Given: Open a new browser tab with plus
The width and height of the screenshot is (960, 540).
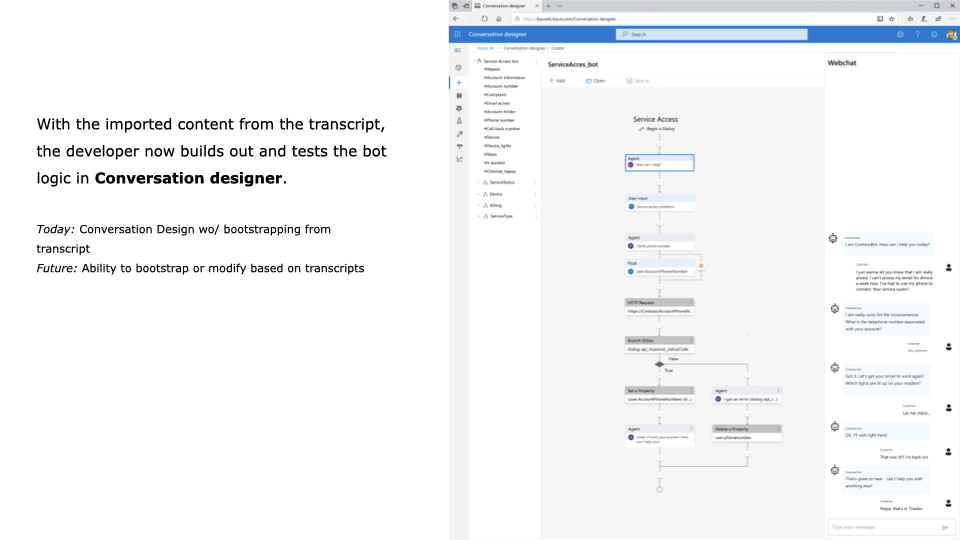Looking at the screenshot, I should 549,6.
